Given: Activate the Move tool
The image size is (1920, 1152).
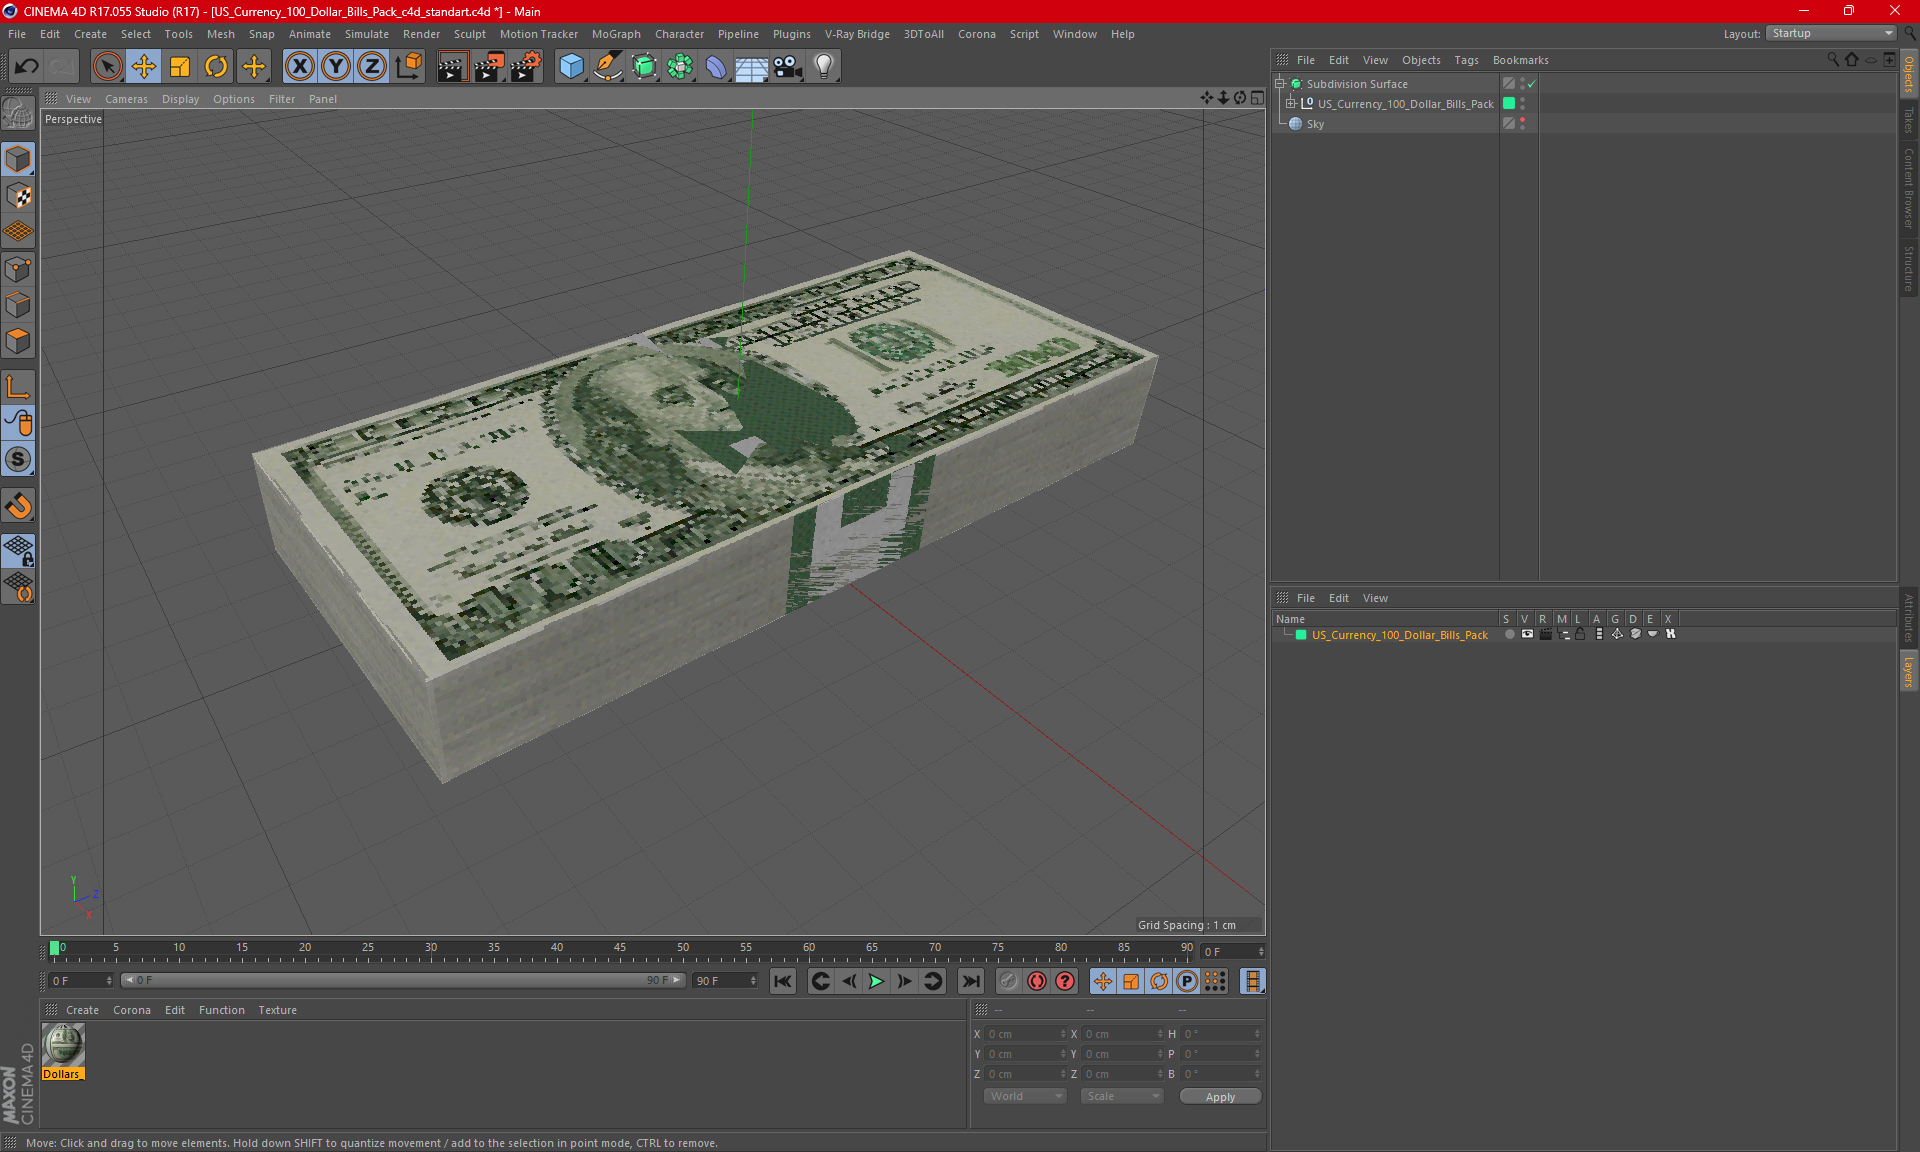Looking at the screenshot, I should [144, 67].
